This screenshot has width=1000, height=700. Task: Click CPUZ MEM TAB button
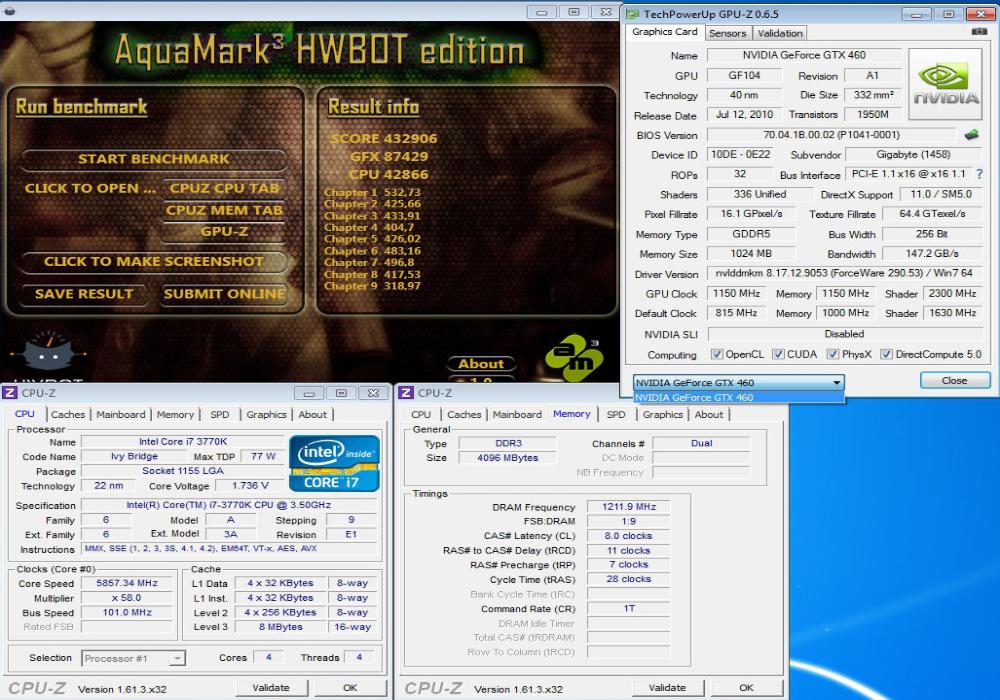224,210
